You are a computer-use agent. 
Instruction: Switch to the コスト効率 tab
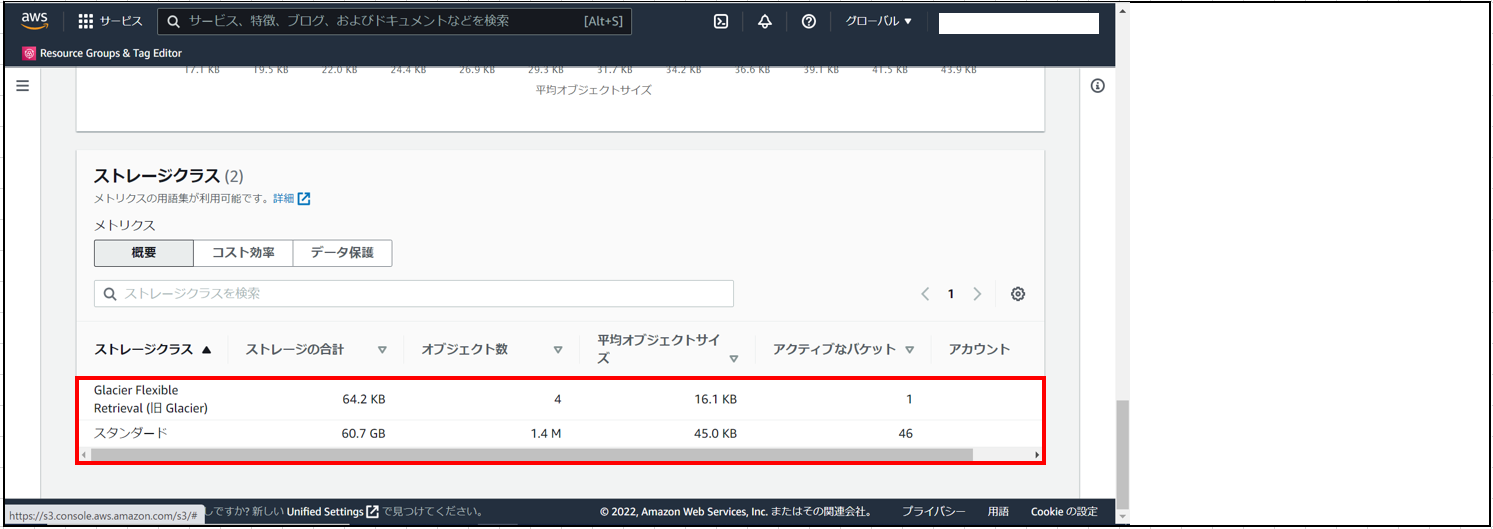[243, 253]
